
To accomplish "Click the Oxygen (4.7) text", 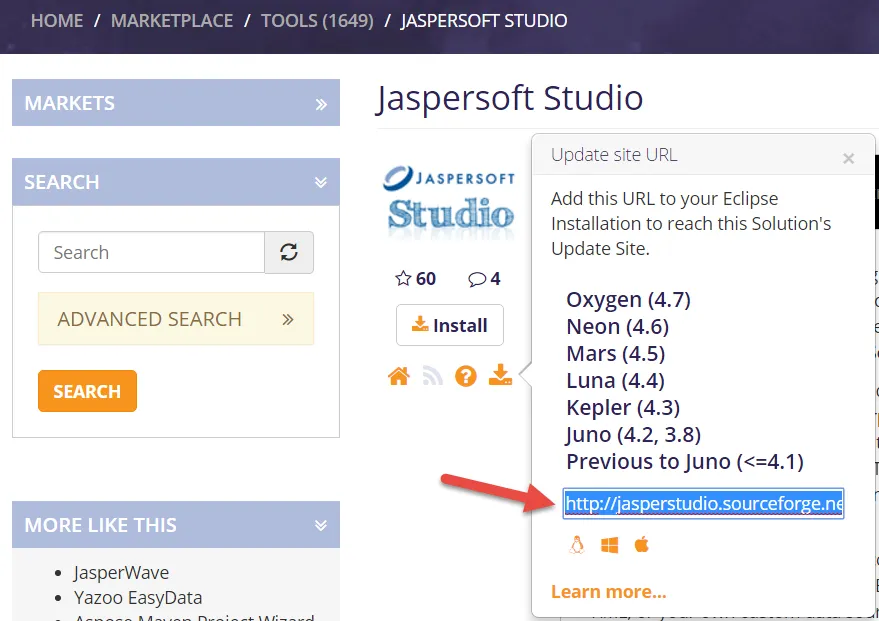I will click(x=628, y=299).
